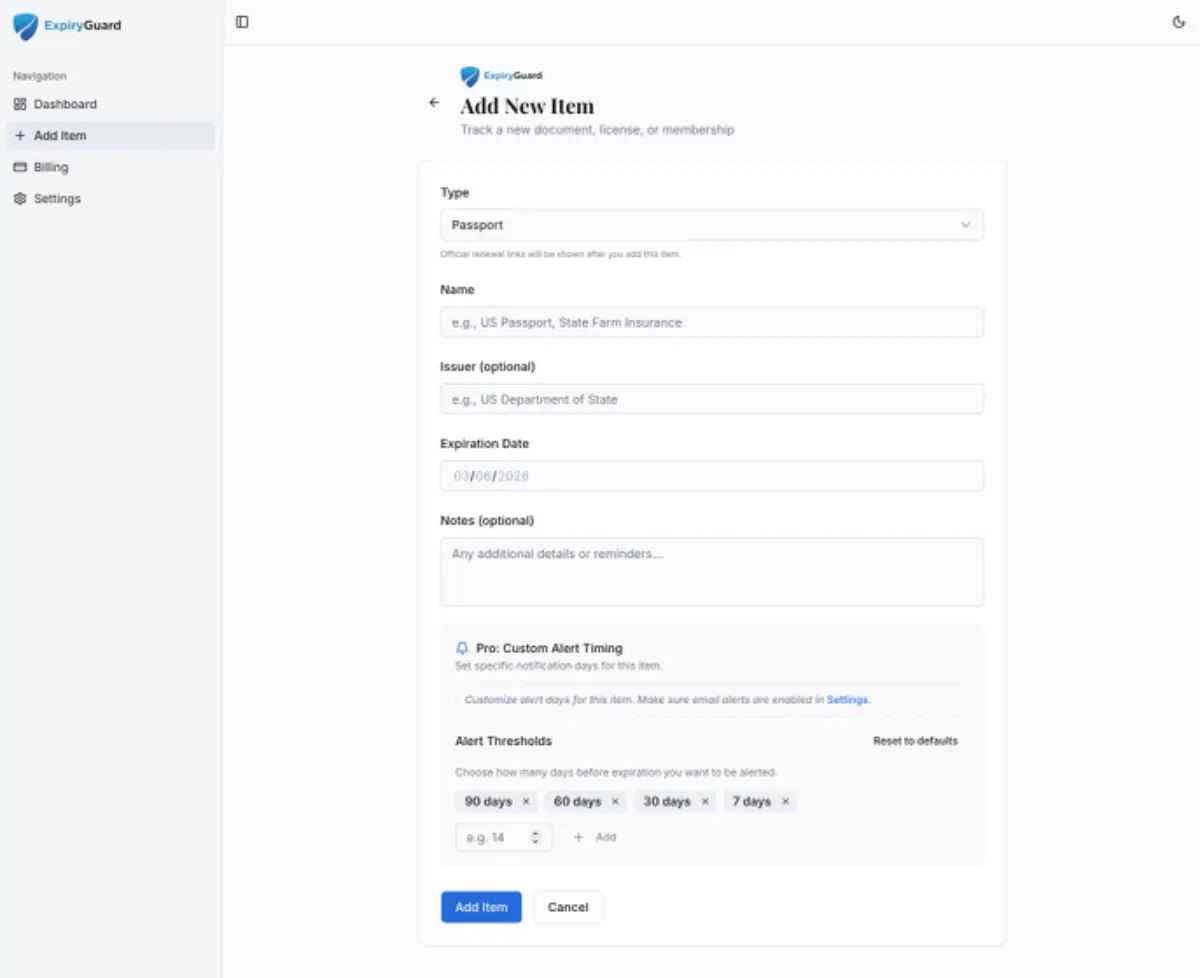Toggle the sidebar panel icon
Image resolution: width=1200 pixels, height=978 pixels.
(242, 22)
